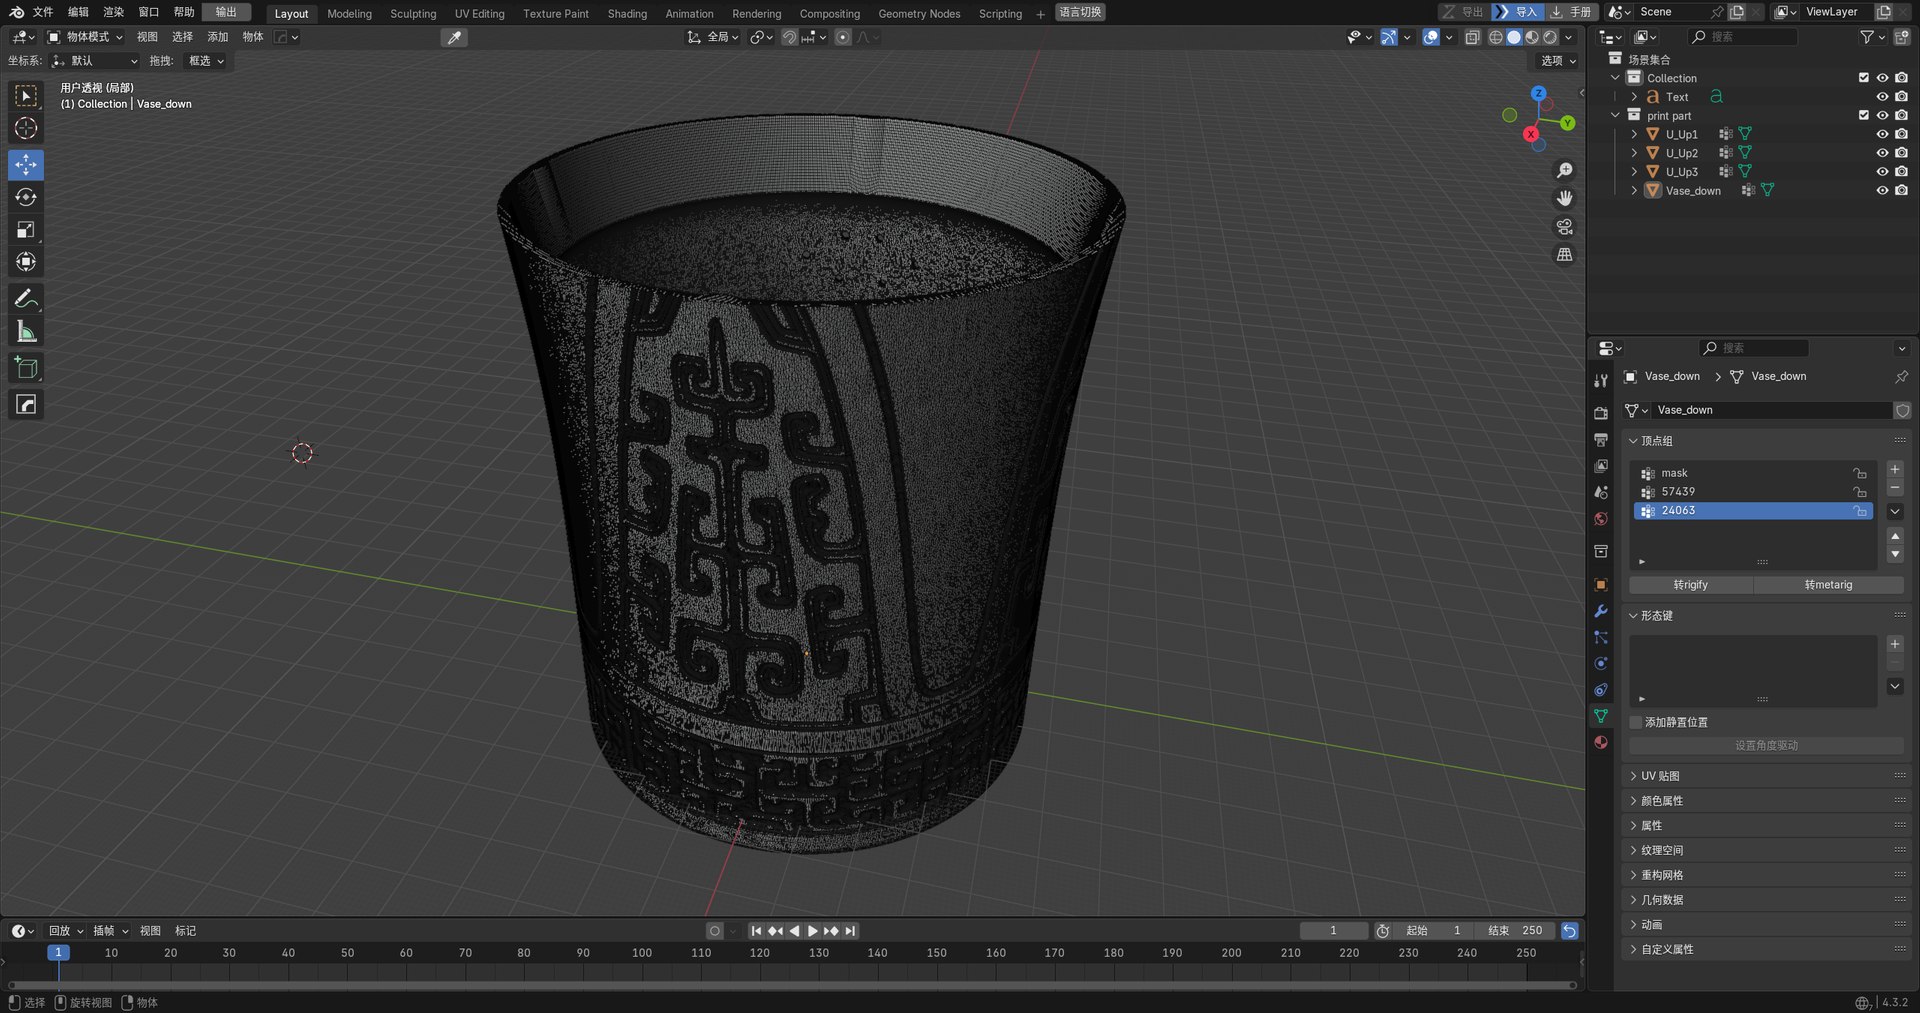Hide Vase_down object in viewport
Image resolution: width=1920 pixels, height=1013 pixels.
coord(1882,190)
